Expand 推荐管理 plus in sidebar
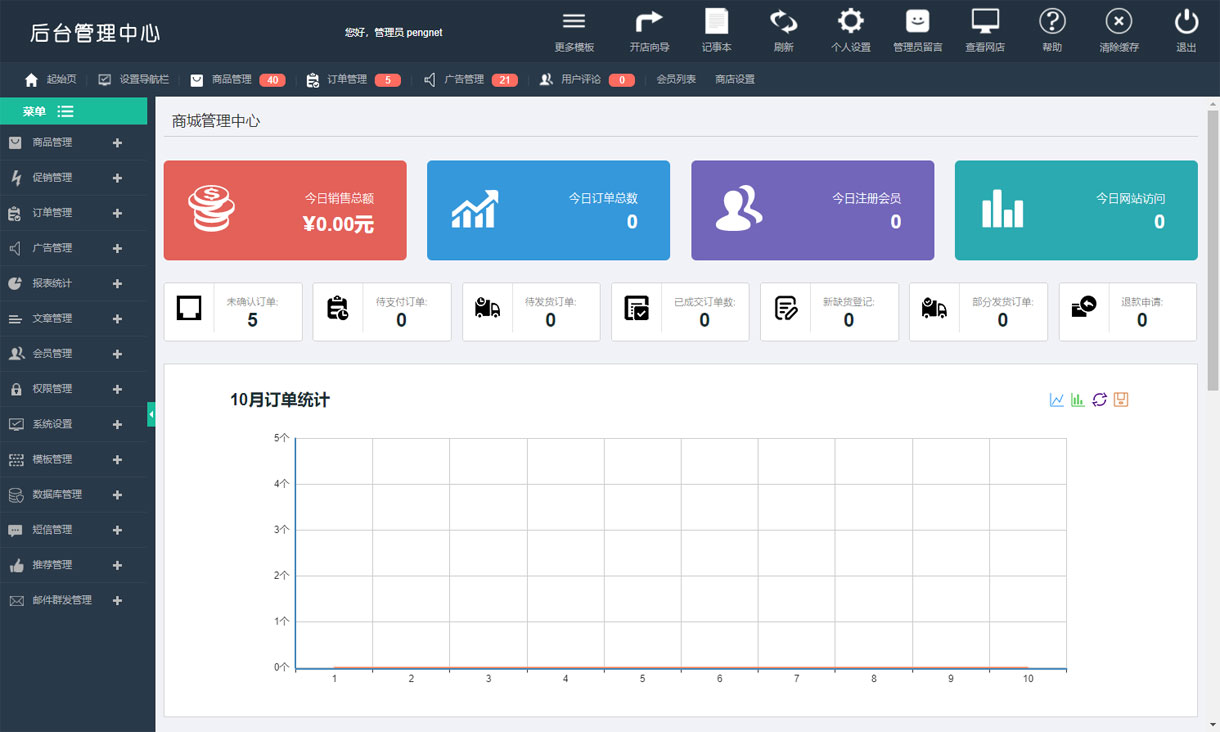 tap(117, 565)
